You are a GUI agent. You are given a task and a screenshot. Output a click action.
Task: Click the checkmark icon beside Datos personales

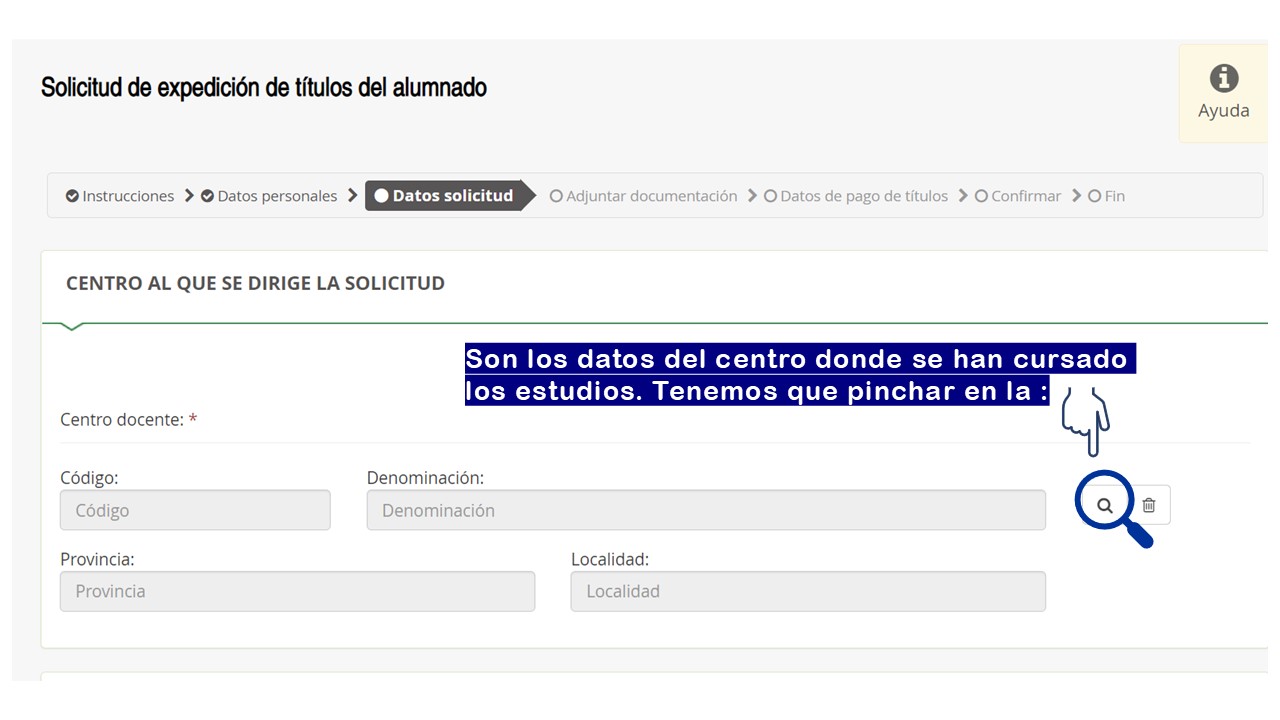click(207, 196)
